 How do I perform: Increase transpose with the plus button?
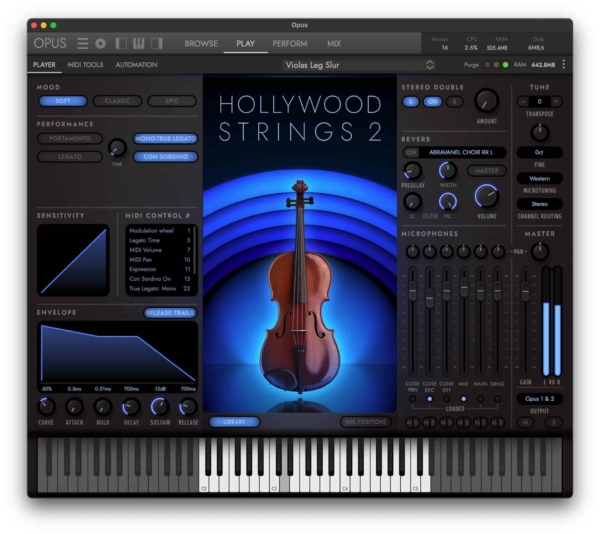(556, 101)
